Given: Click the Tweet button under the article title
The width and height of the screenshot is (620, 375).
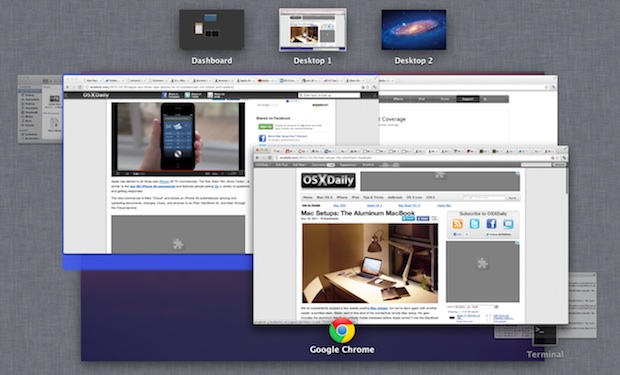Looking at the screenshot, I should coord(408,218).
